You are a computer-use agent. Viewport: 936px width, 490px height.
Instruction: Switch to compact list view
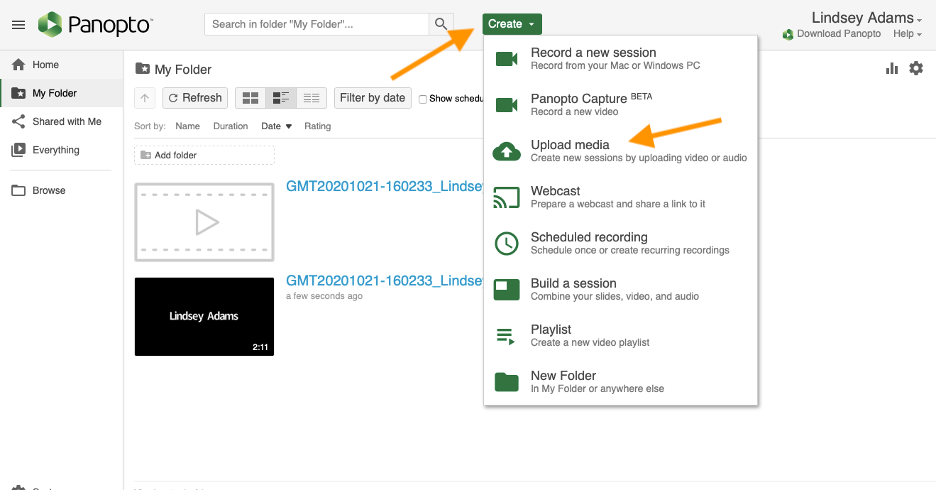click(x=311, y=98)
